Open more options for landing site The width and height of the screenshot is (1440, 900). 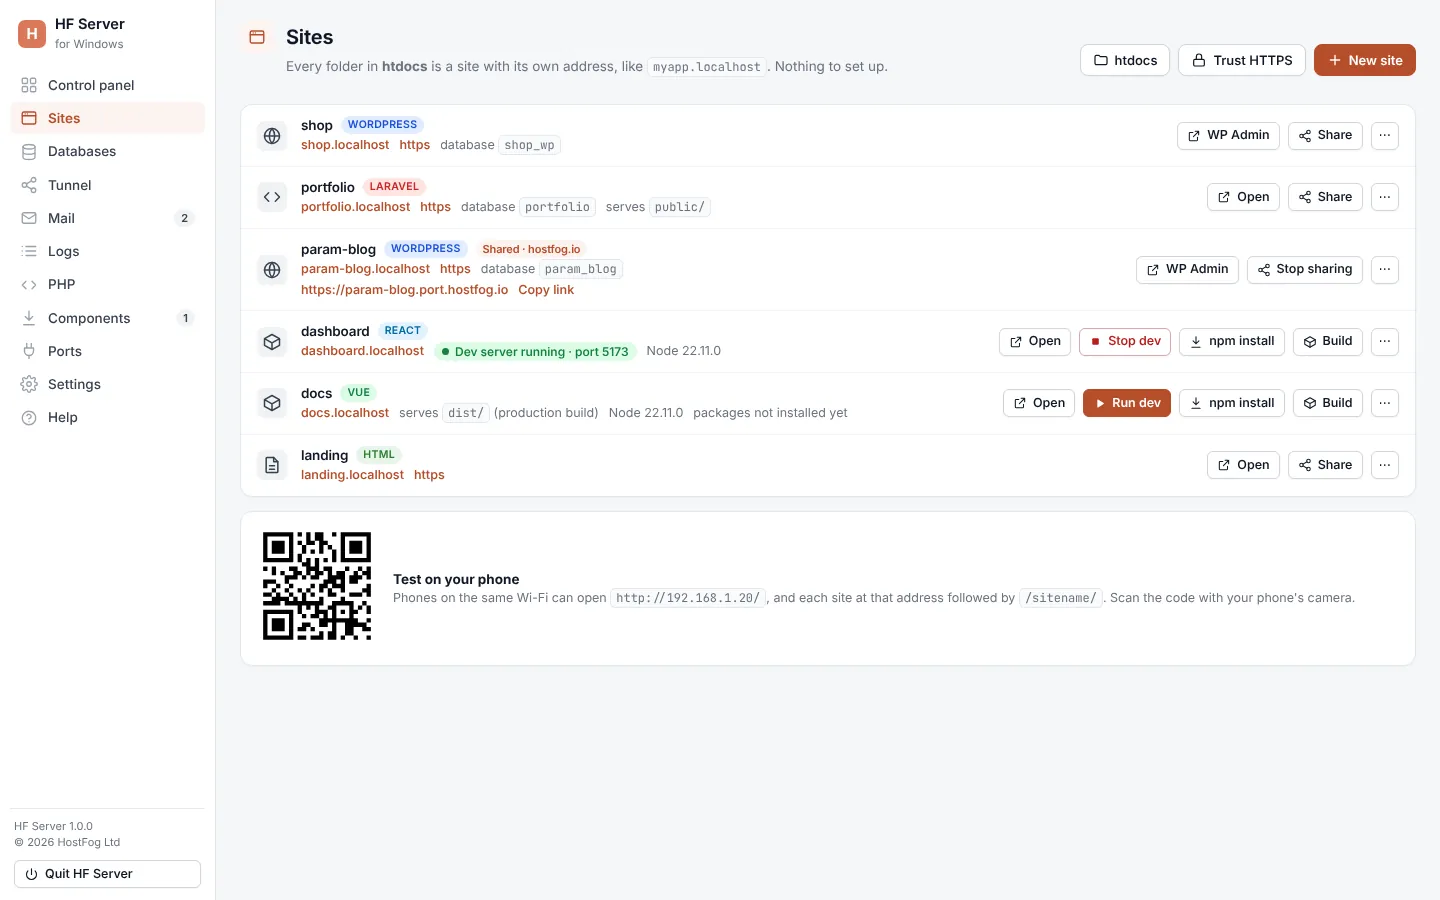pos(1385,465)
